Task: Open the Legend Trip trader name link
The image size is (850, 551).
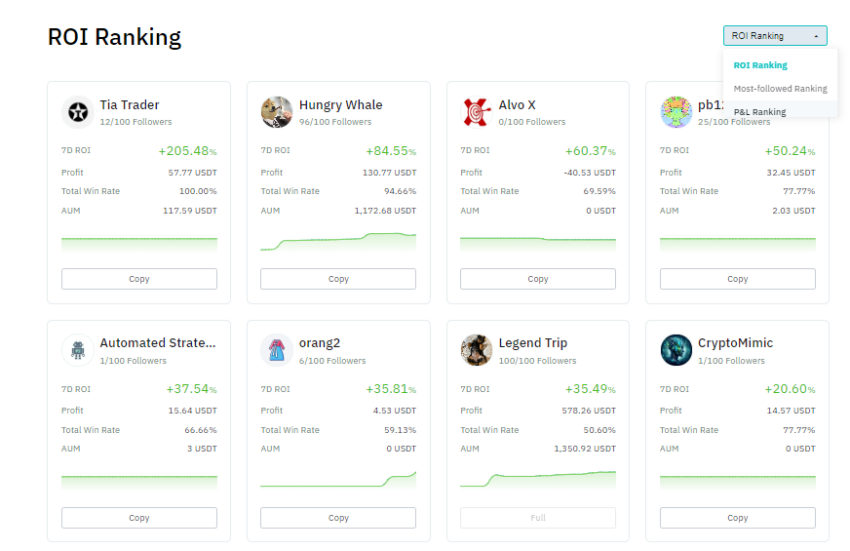Action: 533,343
